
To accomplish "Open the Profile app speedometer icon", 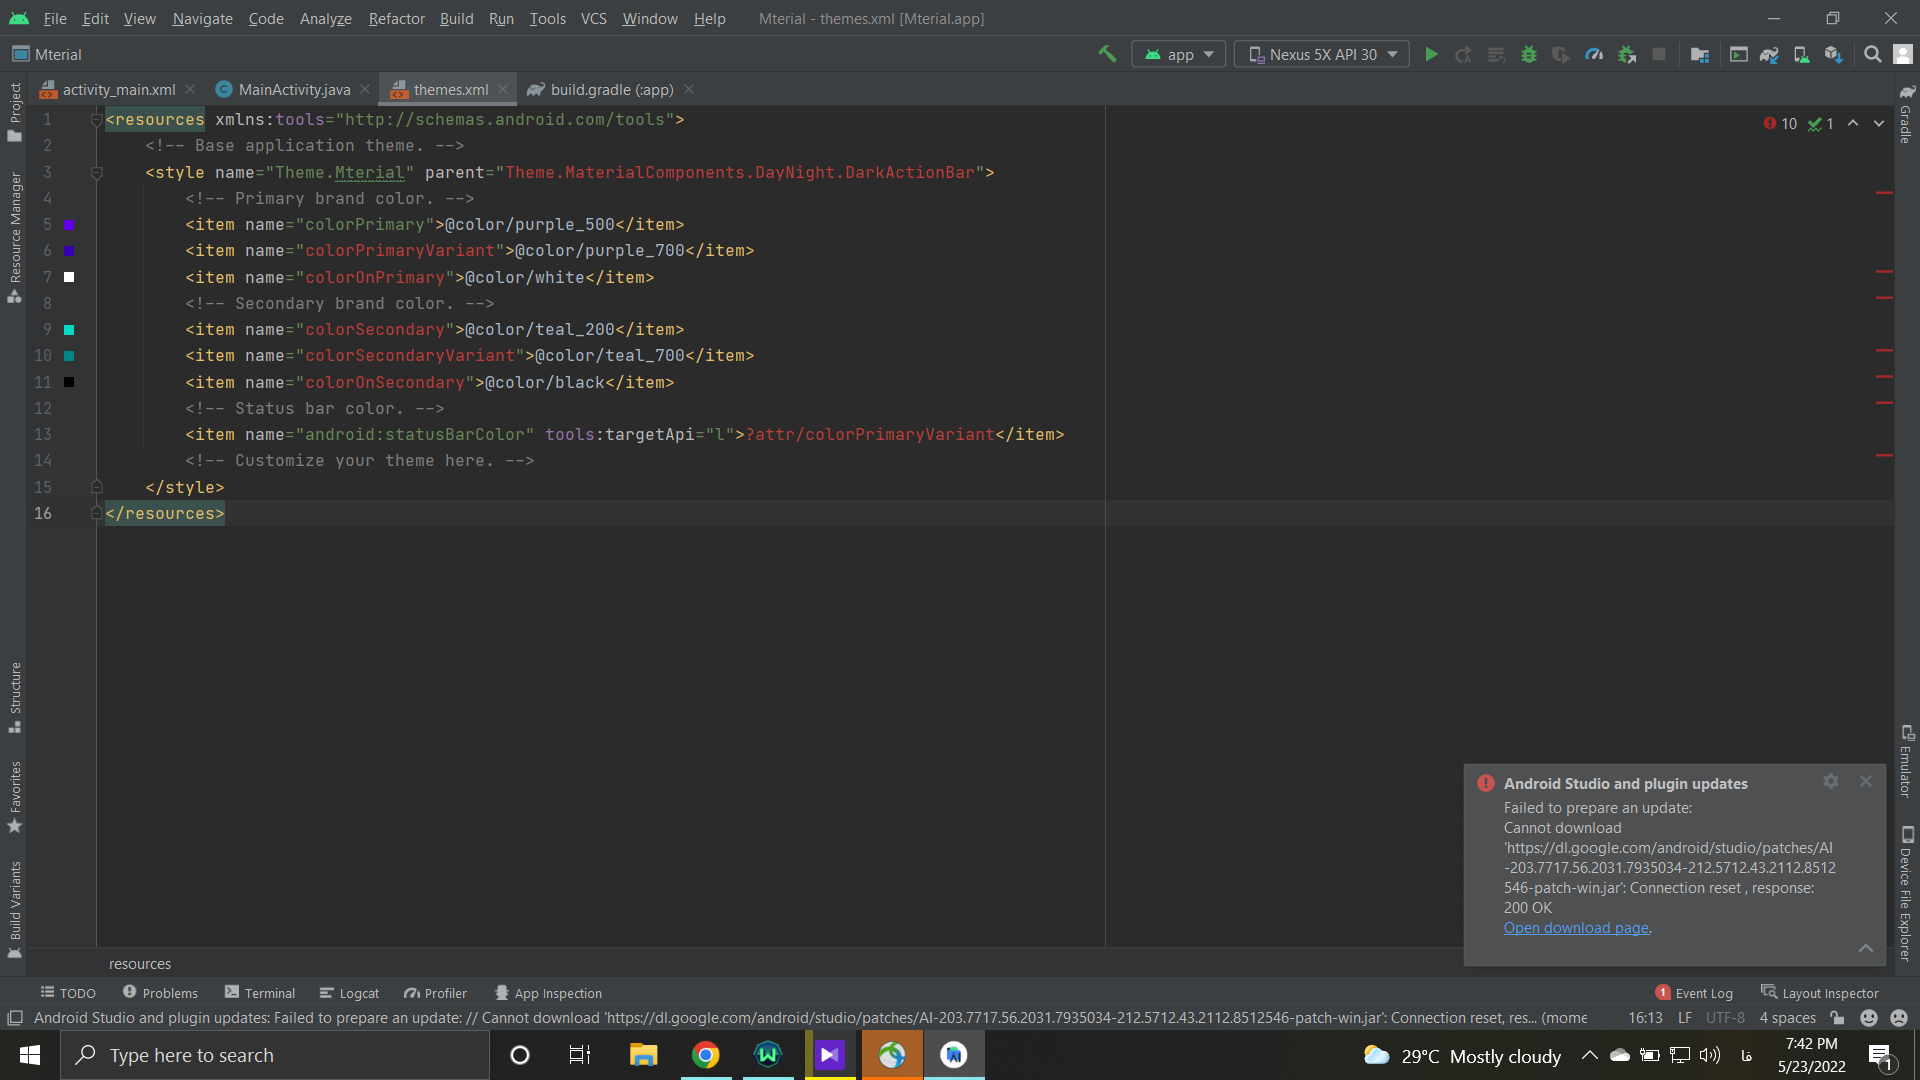I will click(1594, 54).
